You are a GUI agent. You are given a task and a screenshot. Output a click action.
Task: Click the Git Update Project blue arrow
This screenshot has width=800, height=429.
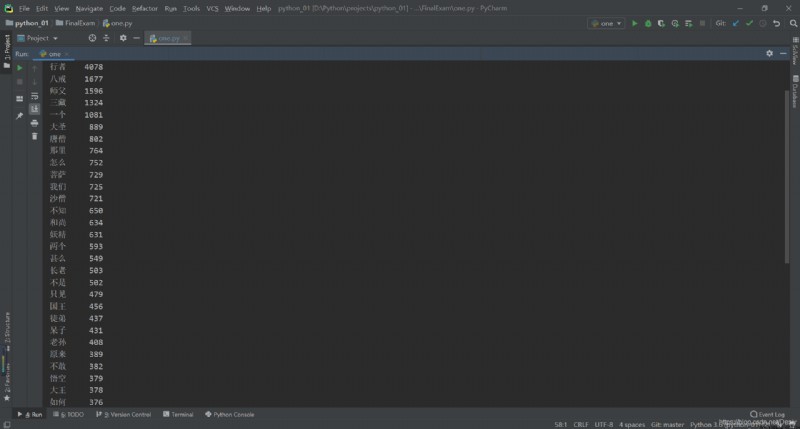736,23
